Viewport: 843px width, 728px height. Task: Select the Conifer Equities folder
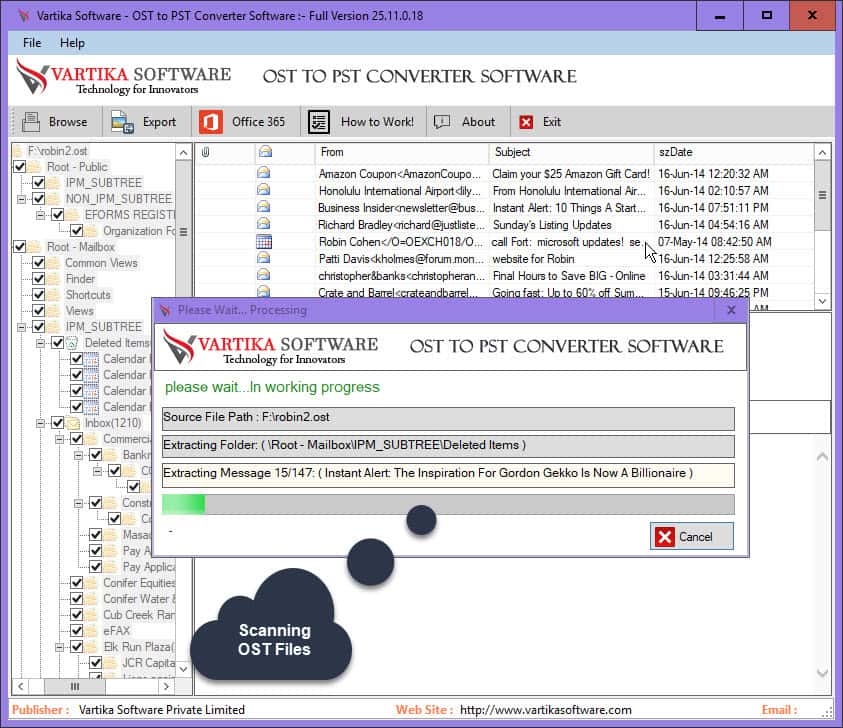[x=139, y=583]
